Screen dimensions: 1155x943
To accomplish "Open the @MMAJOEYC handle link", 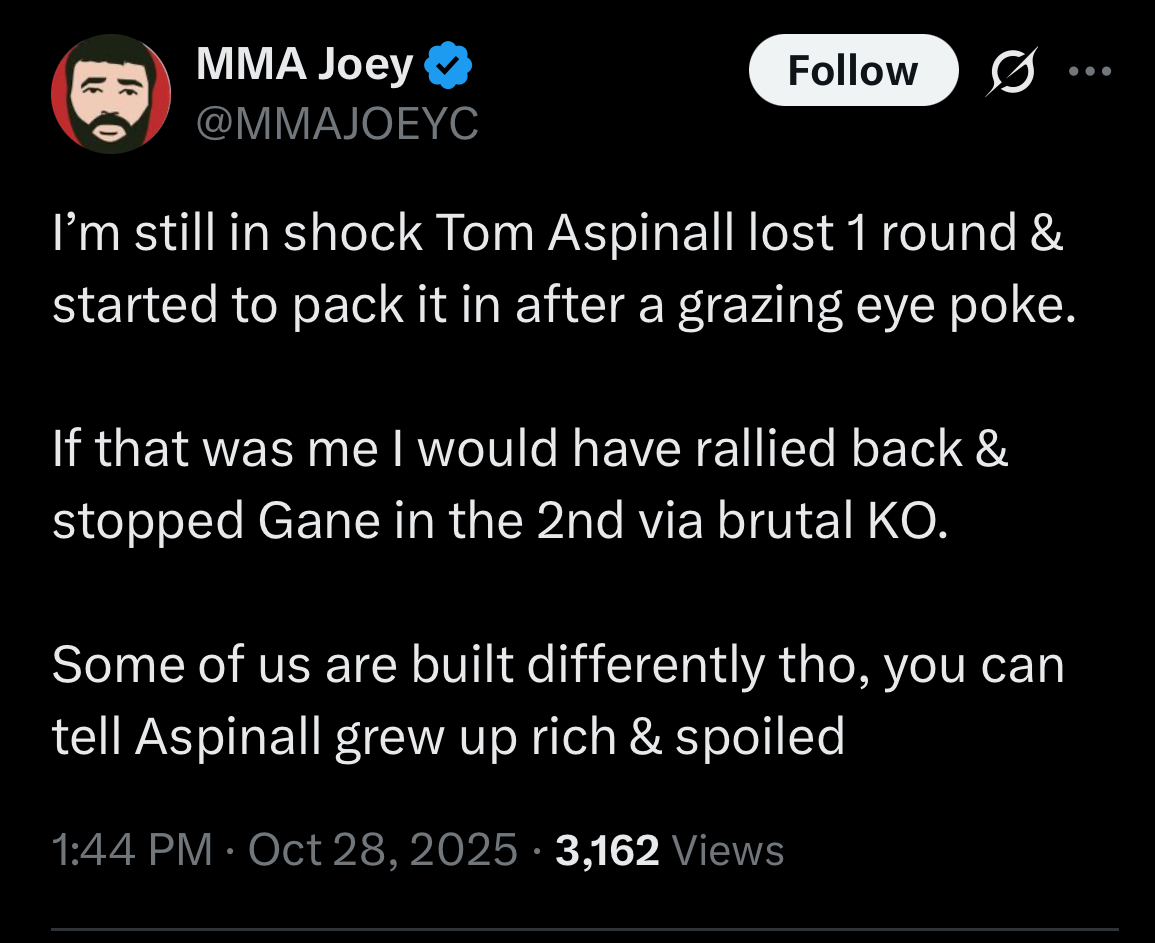I will coord(338,124).
